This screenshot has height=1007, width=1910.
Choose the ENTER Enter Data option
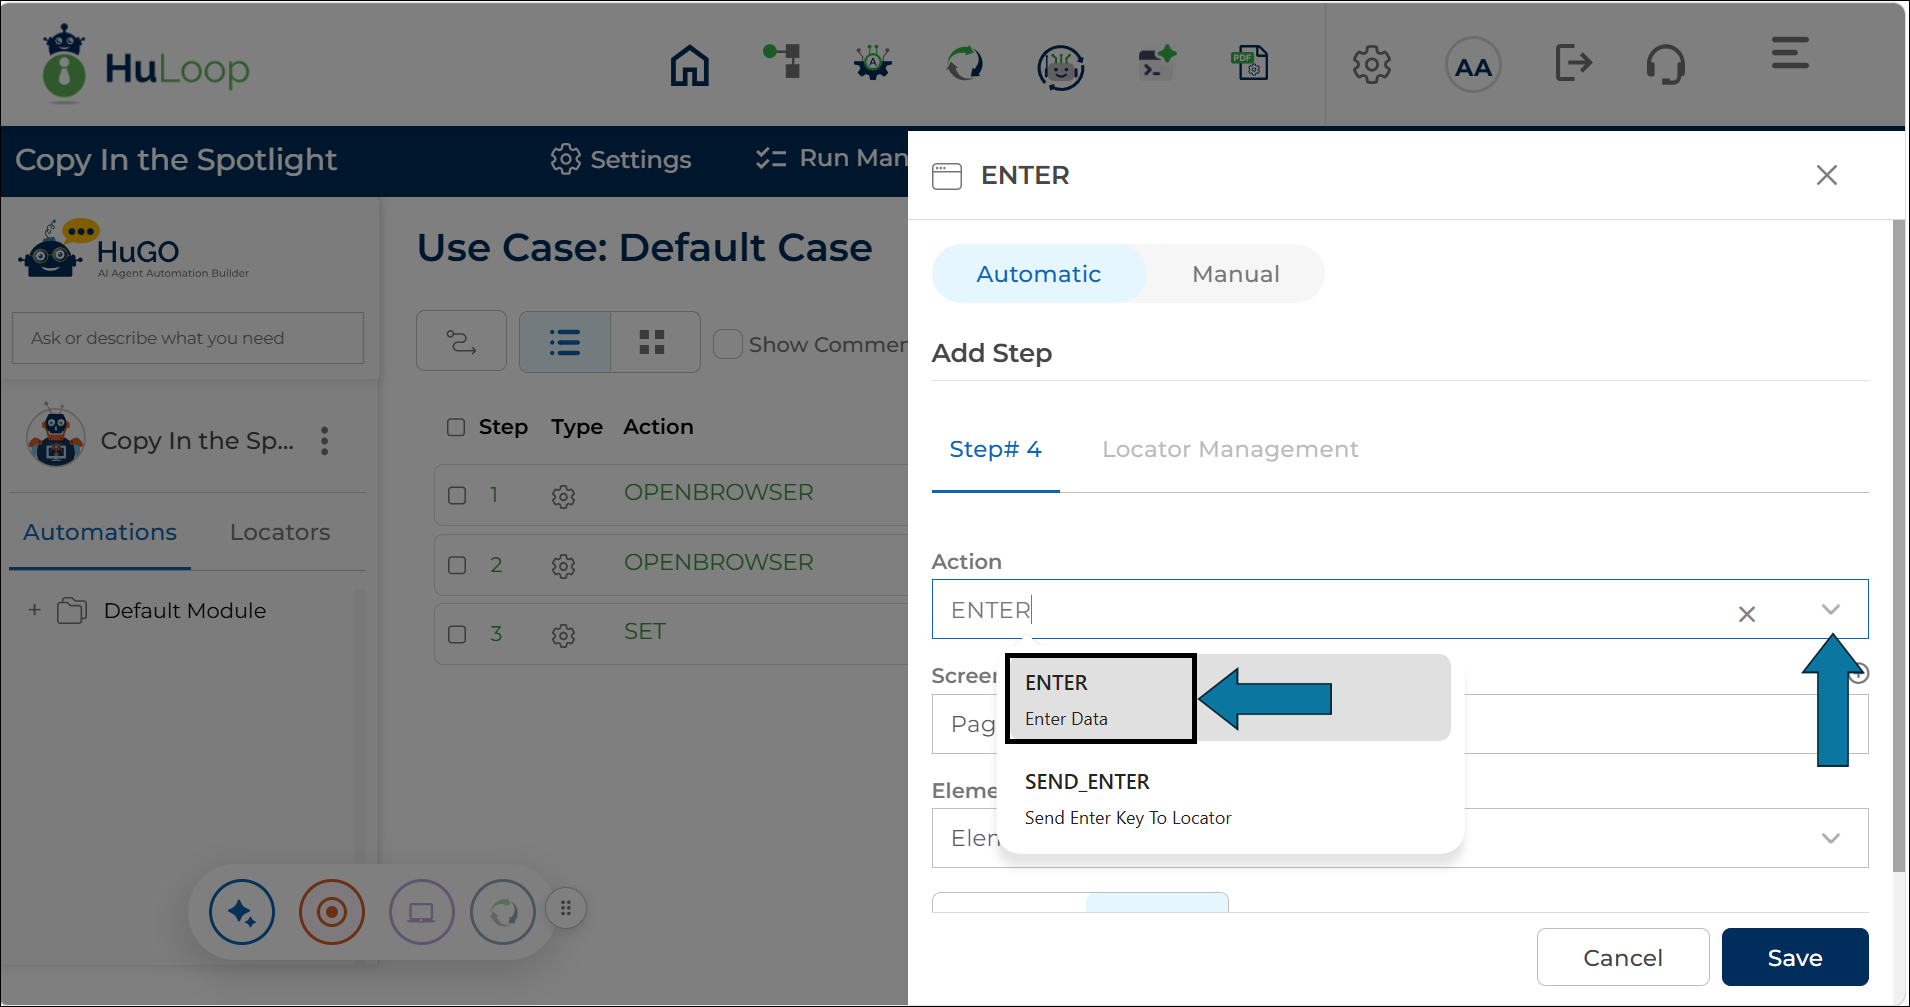(1228, 698)
